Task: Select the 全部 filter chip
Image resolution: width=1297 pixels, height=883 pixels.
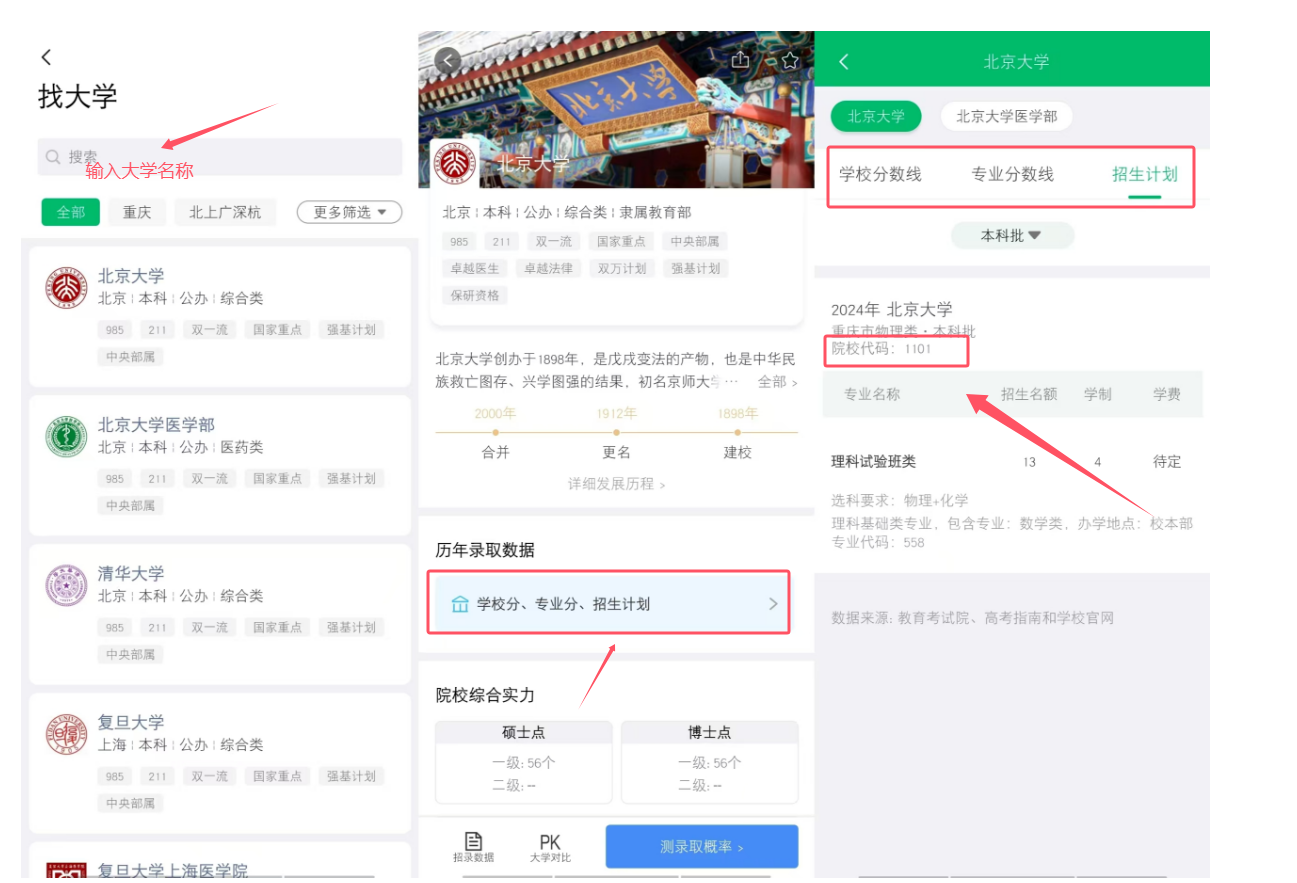Action: coord(70,212)
